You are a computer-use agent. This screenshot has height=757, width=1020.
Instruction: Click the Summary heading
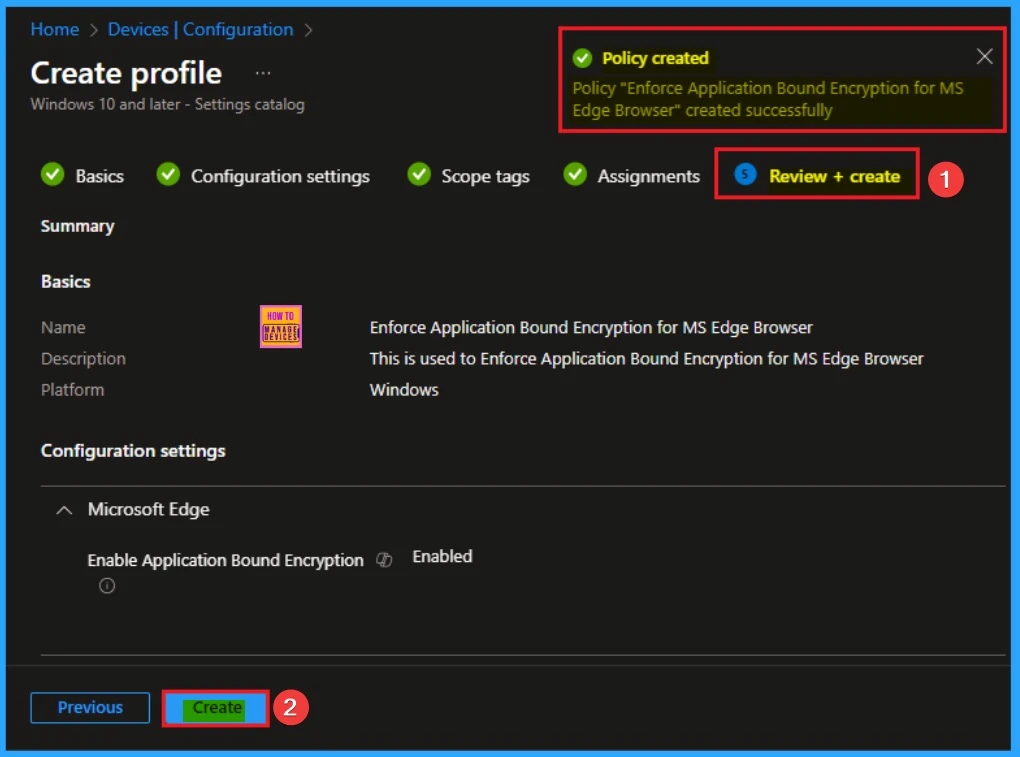77,226
